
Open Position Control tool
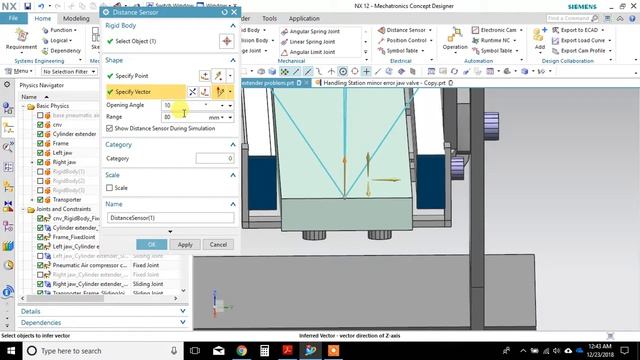coord(402,40)
